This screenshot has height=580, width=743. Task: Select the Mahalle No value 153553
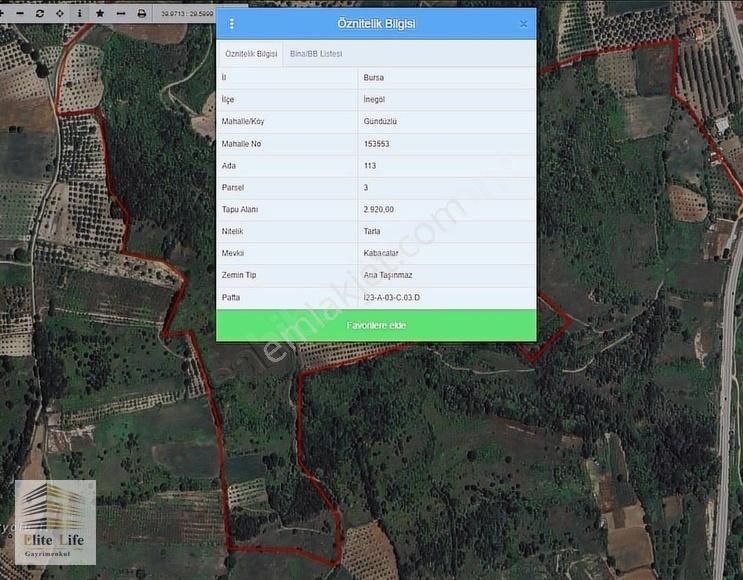376,144
